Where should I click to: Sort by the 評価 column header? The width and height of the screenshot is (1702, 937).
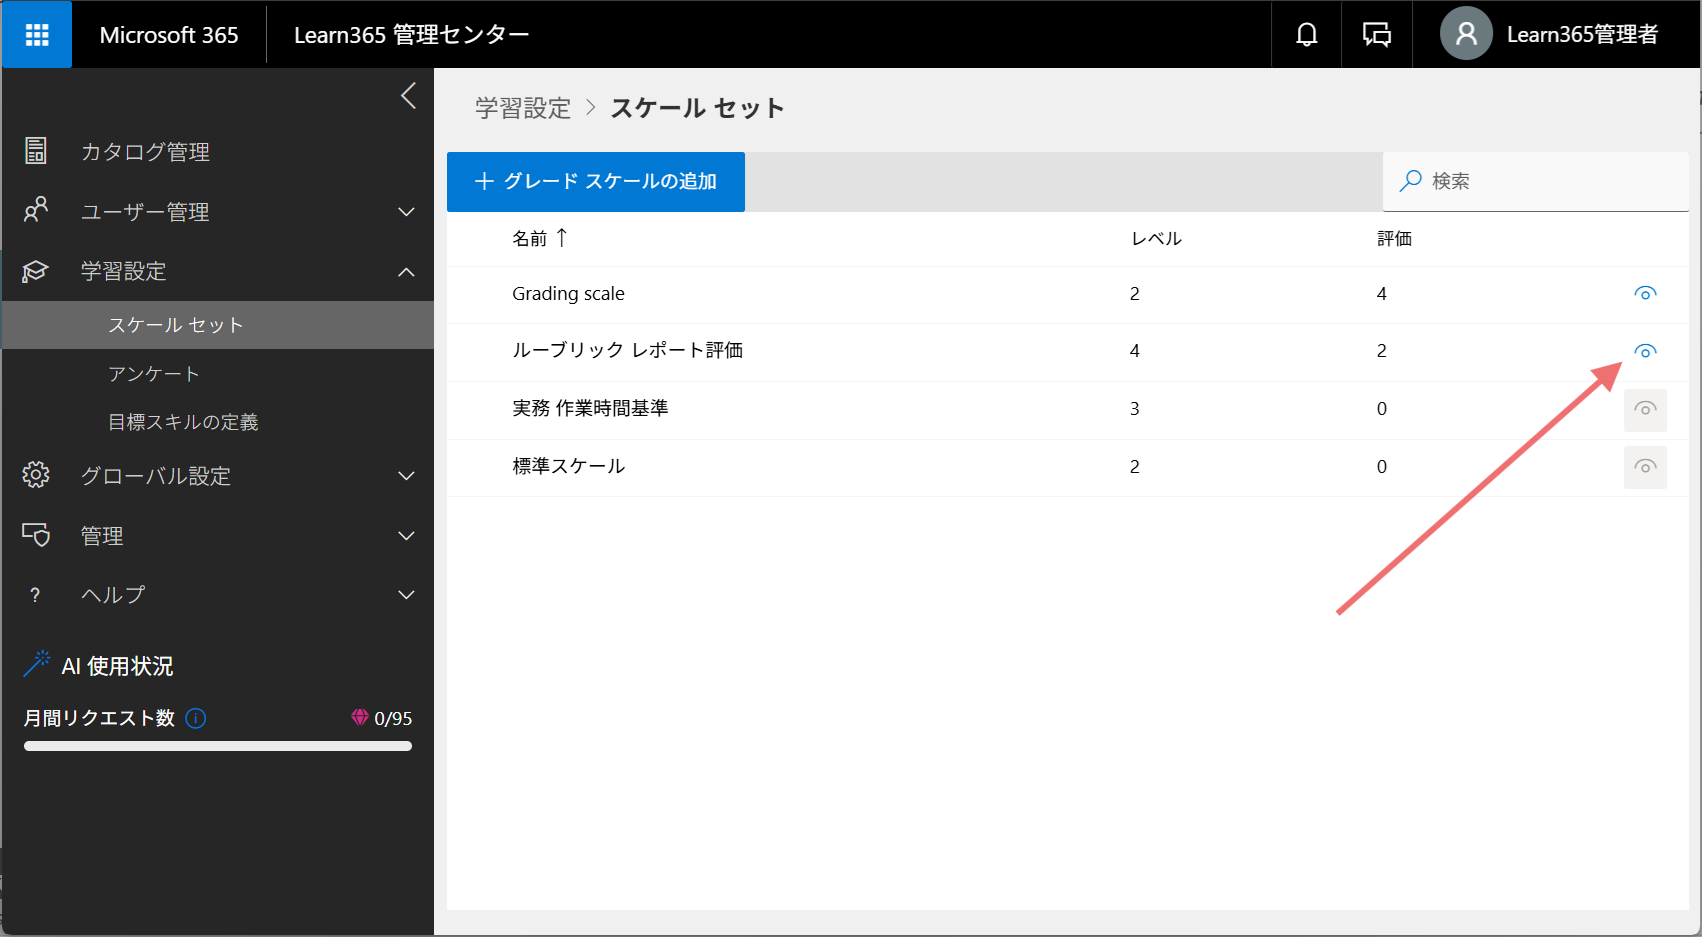tap(1395, 238)
